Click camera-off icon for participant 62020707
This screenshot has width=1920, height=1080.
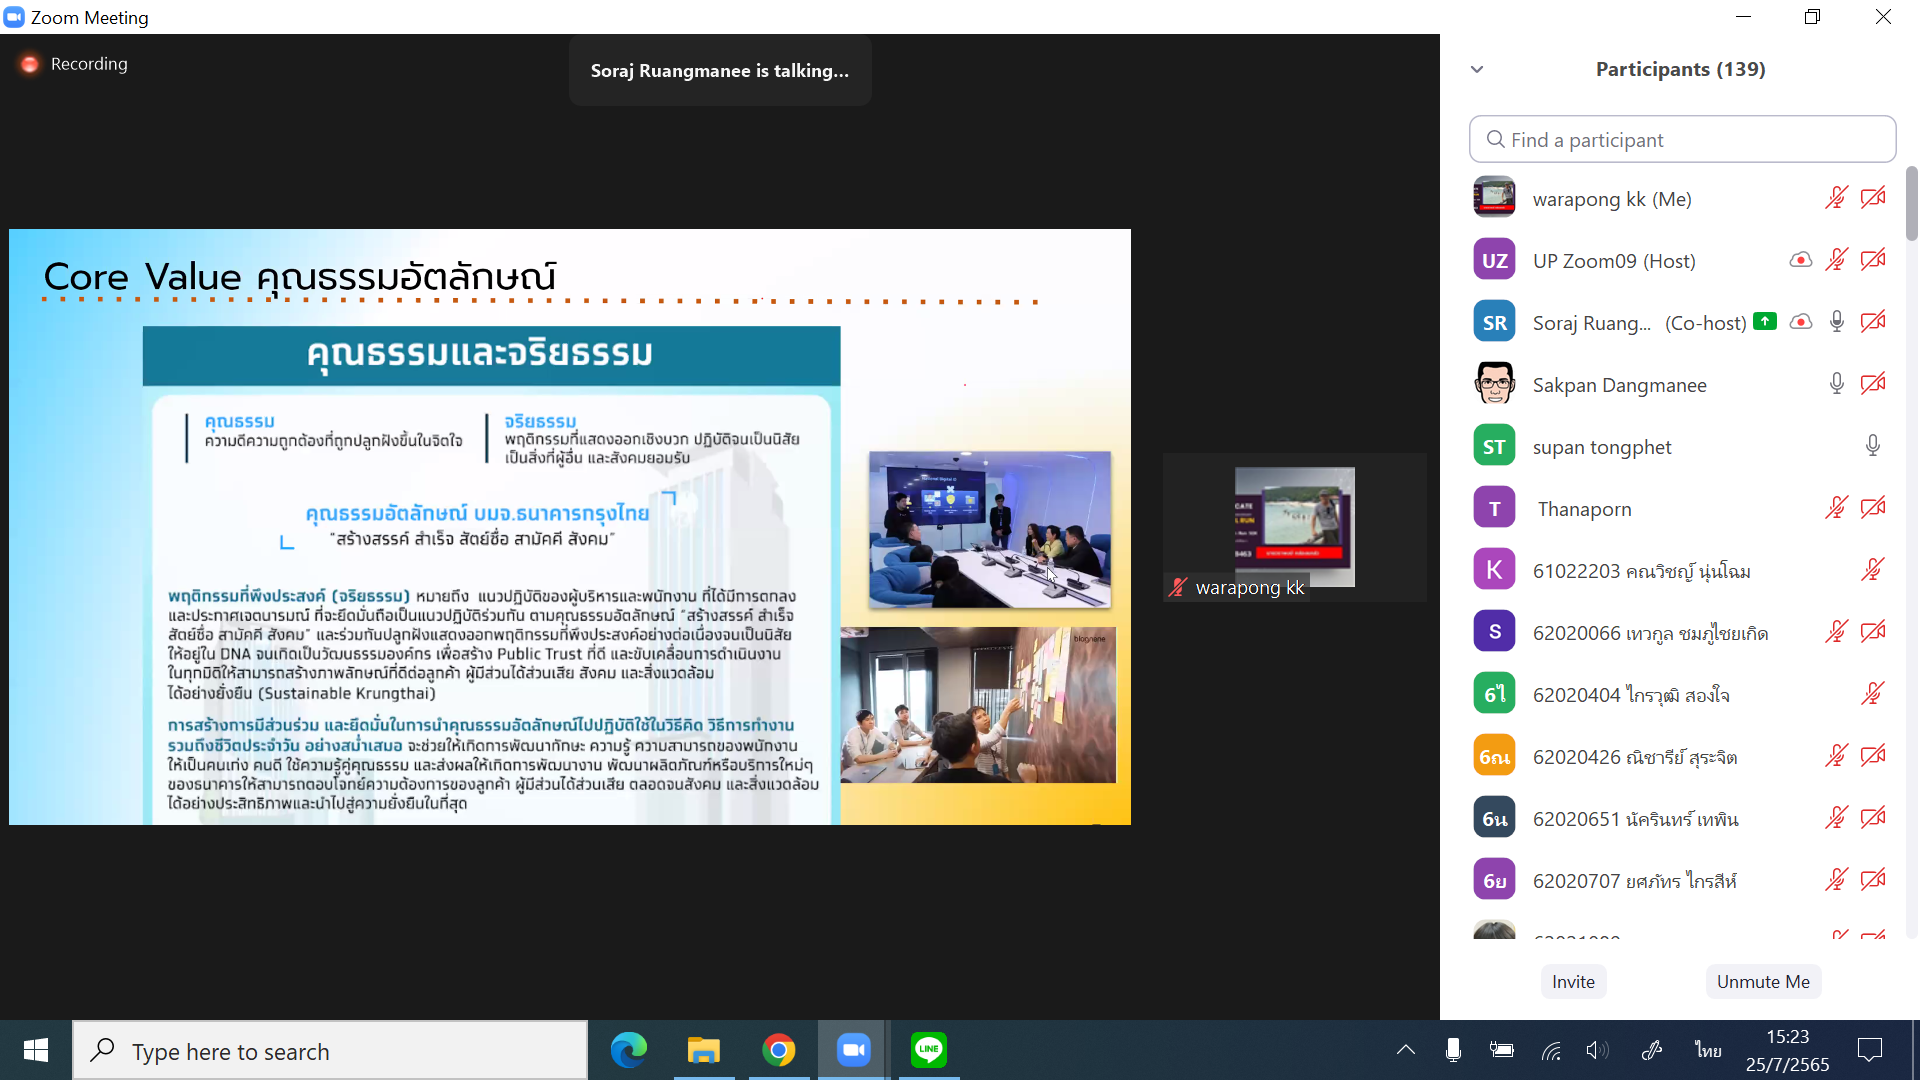pyautogui.click(x=1873, y=880)
